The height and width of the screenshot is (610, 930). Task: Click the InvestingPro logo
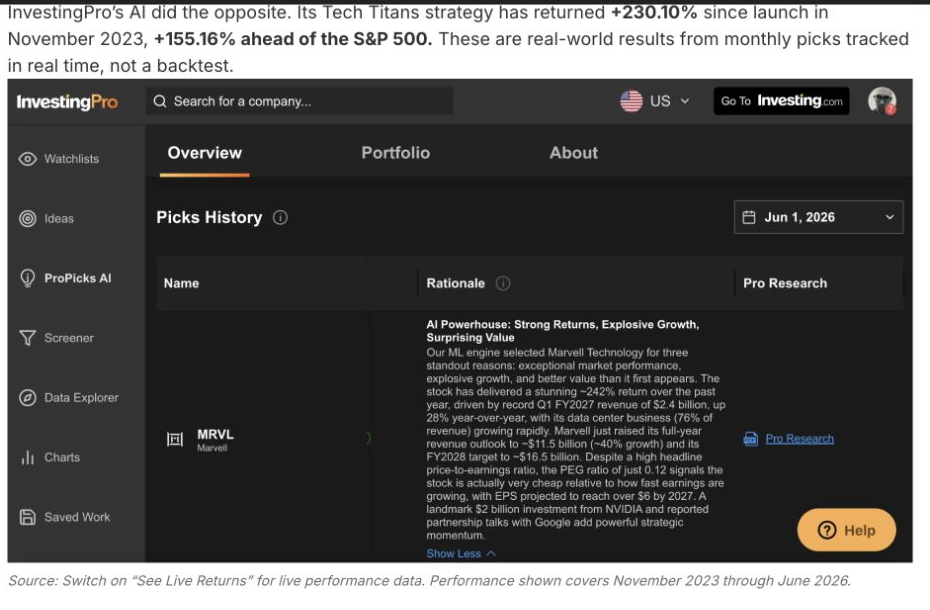[67, 101]
